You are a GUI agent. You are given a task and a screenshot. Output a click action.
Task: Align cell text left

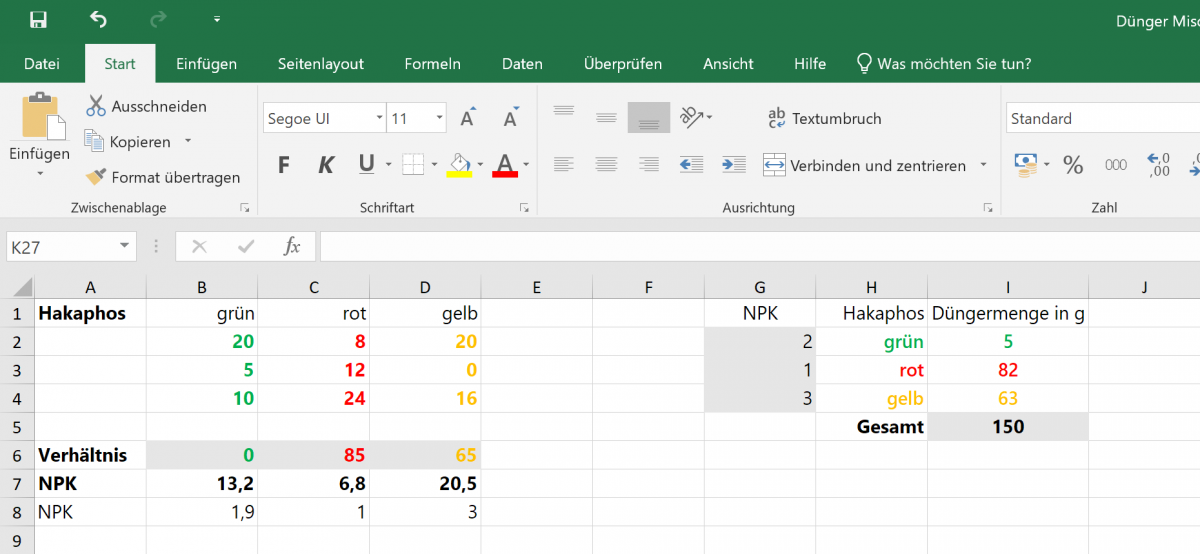click(564, 164)
